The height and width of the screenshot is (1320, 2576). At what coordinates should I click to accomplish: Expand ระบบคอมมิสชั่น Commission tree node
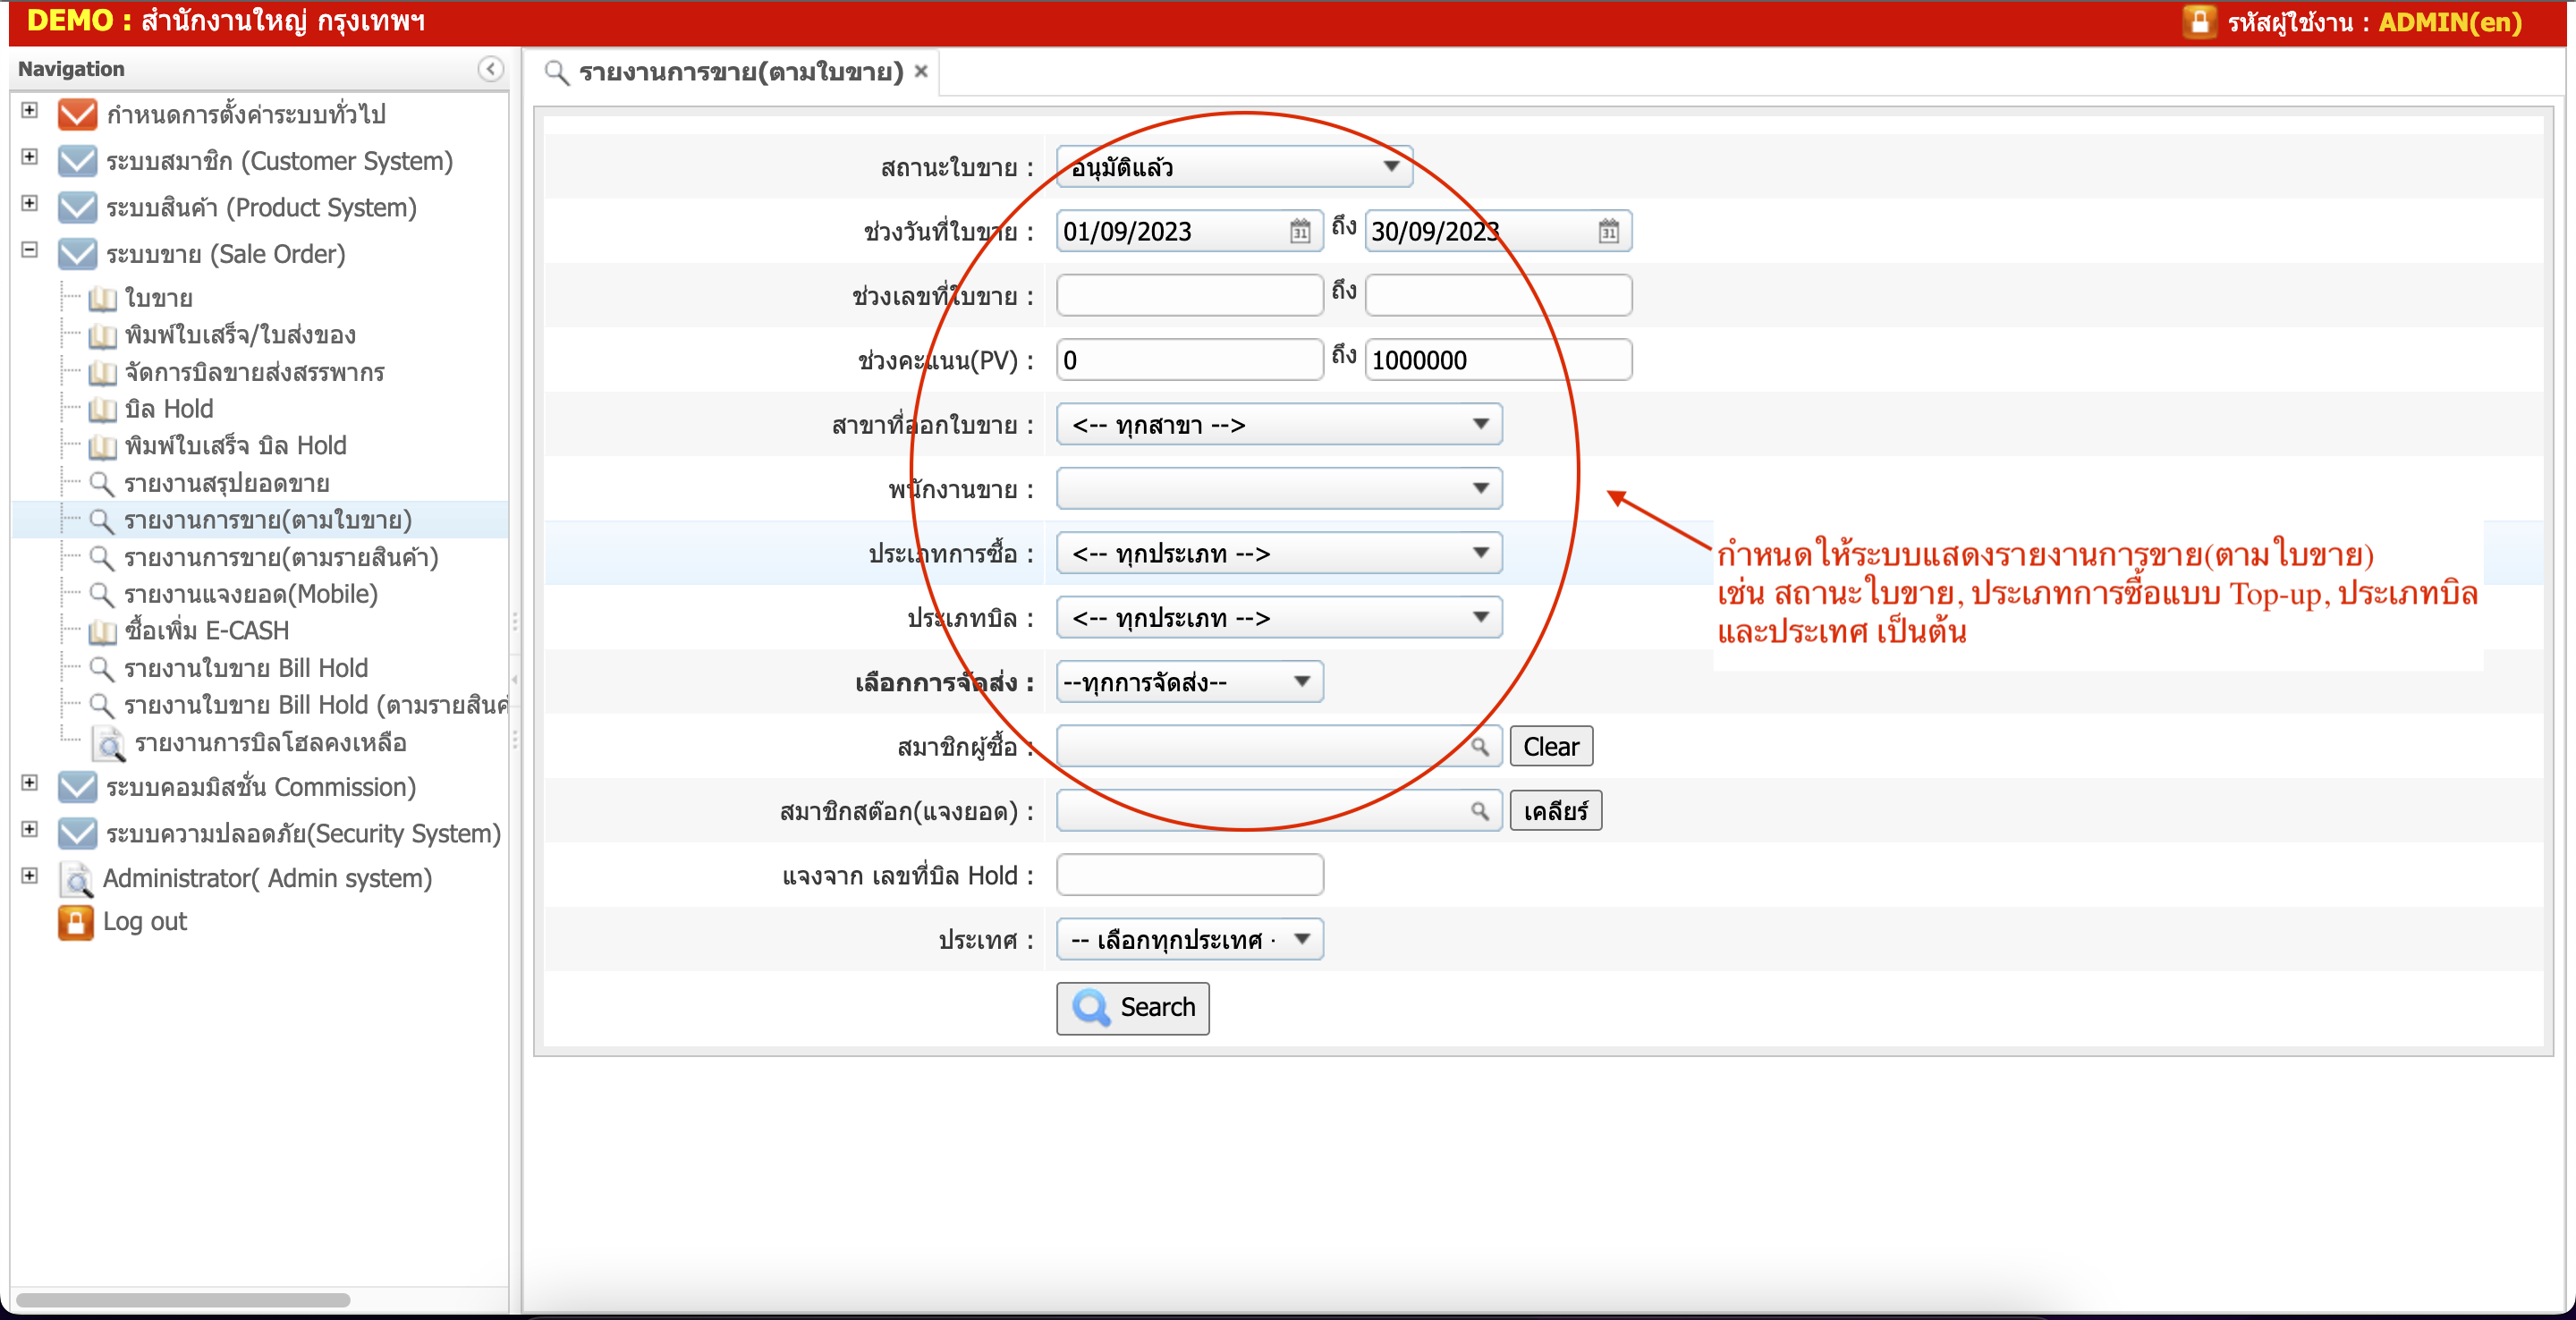pyautogui.click(x=30, y=783)
